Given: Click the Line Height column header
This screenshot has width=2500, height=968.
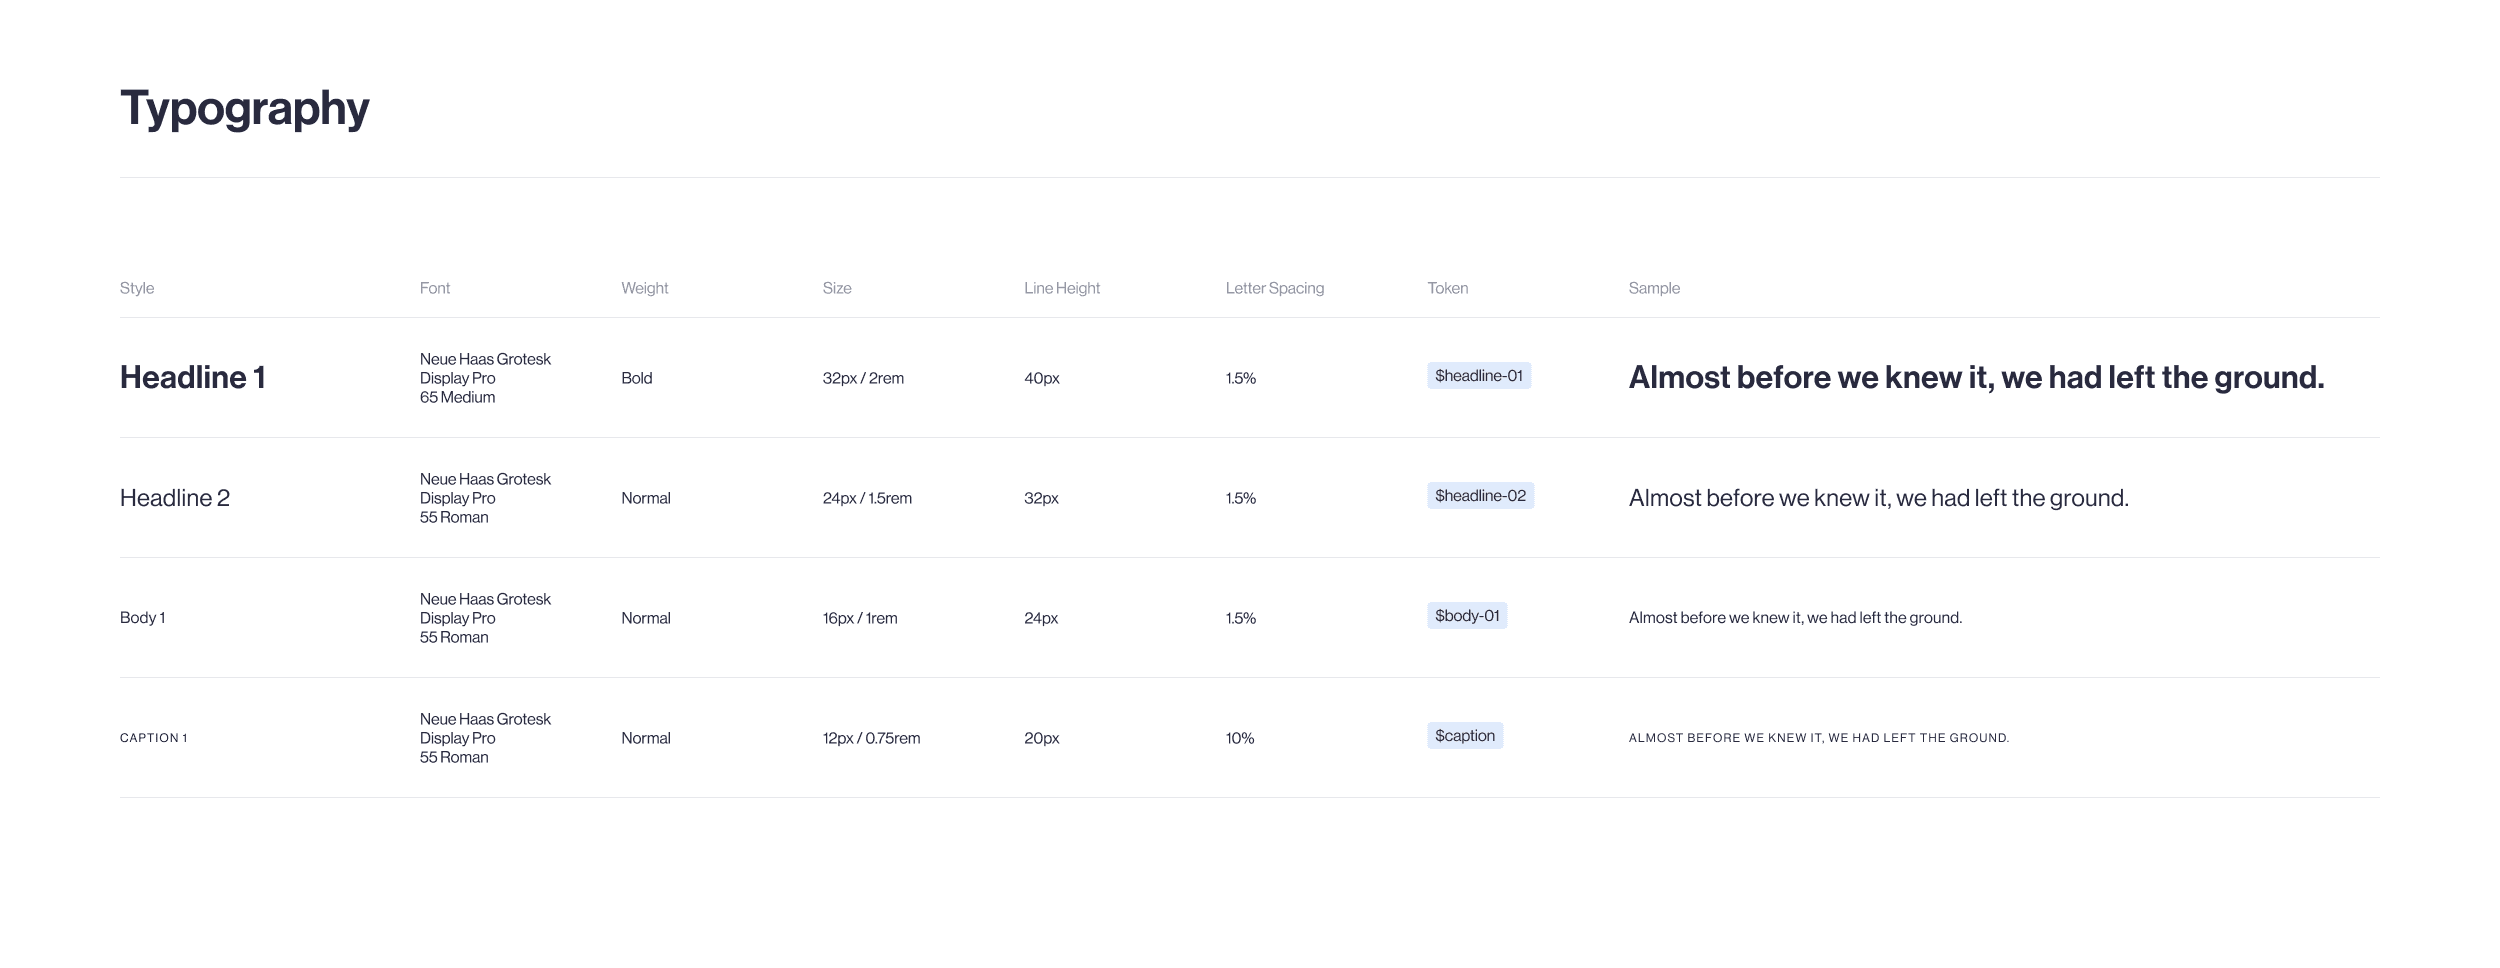Looking at the screenshot, I should click(x=1062, y=288).
